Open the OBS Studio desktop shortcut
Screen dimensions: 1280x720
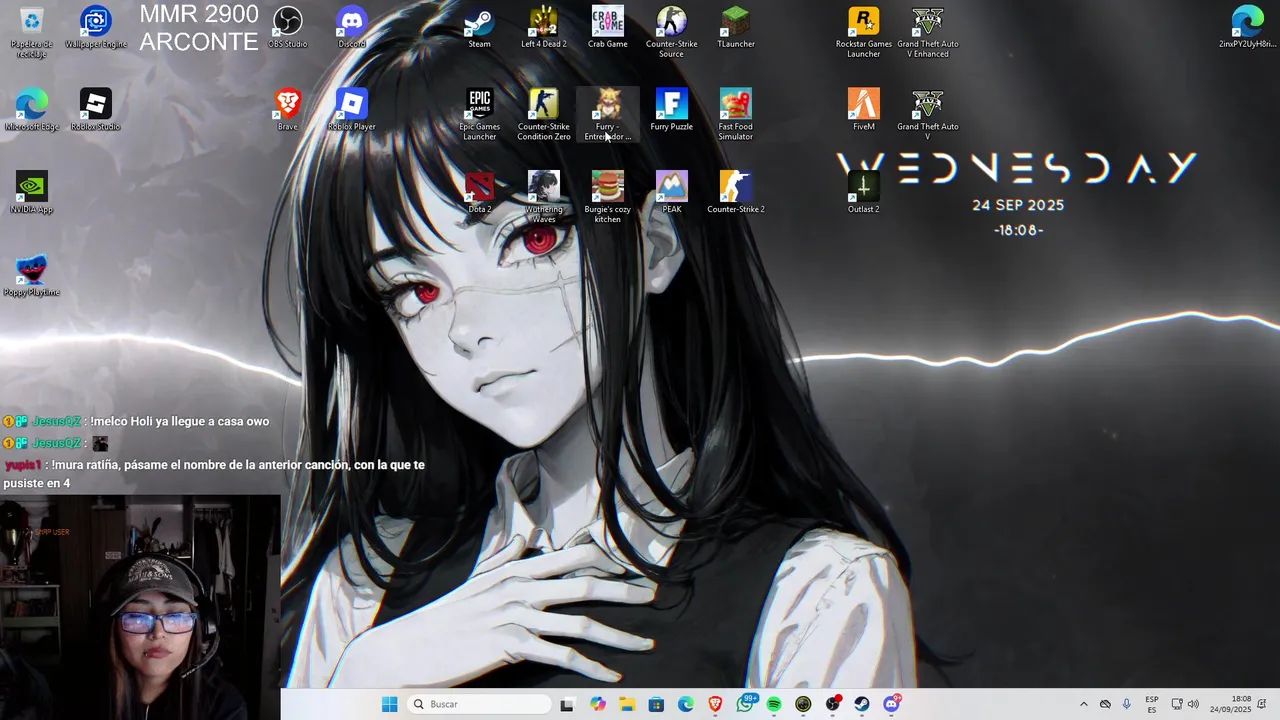click(288, 27)
